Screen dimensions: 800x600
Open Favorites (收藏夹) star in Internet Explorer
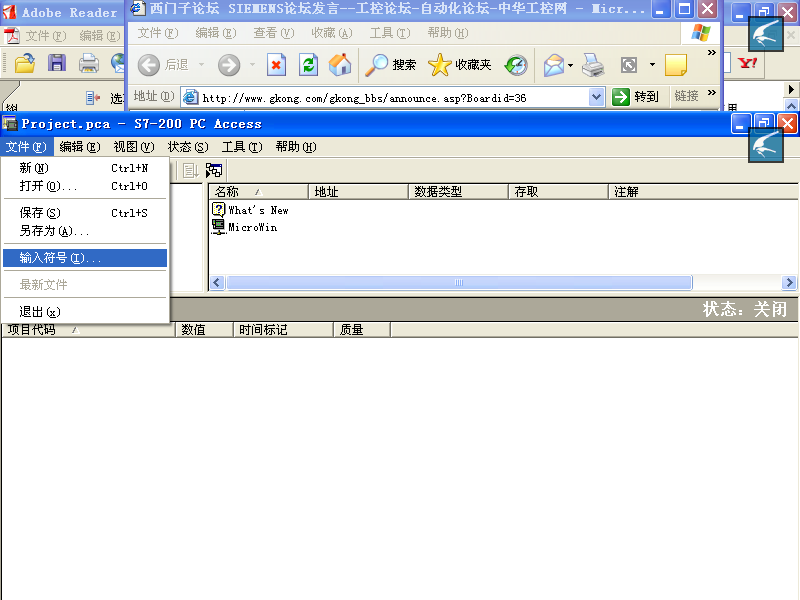[460, 65]
